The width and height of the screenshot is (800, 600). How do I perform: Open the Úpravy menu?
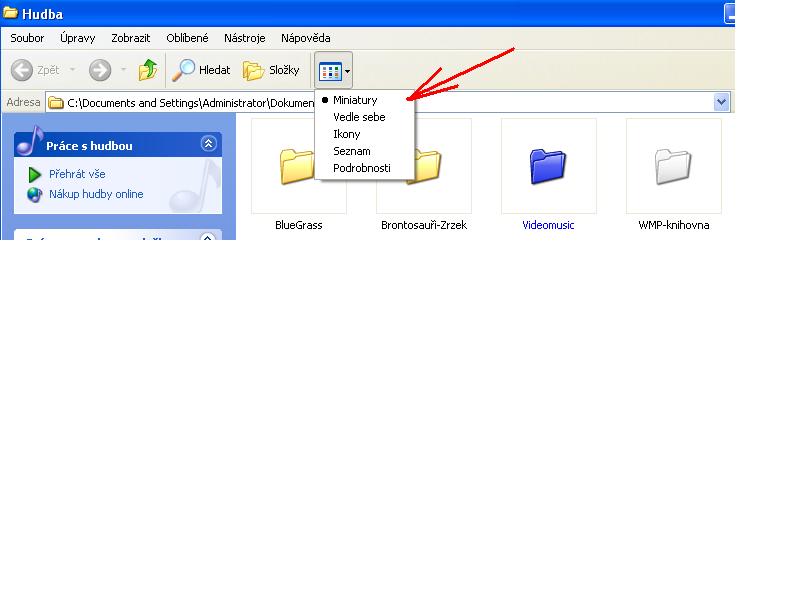[78, 38]
